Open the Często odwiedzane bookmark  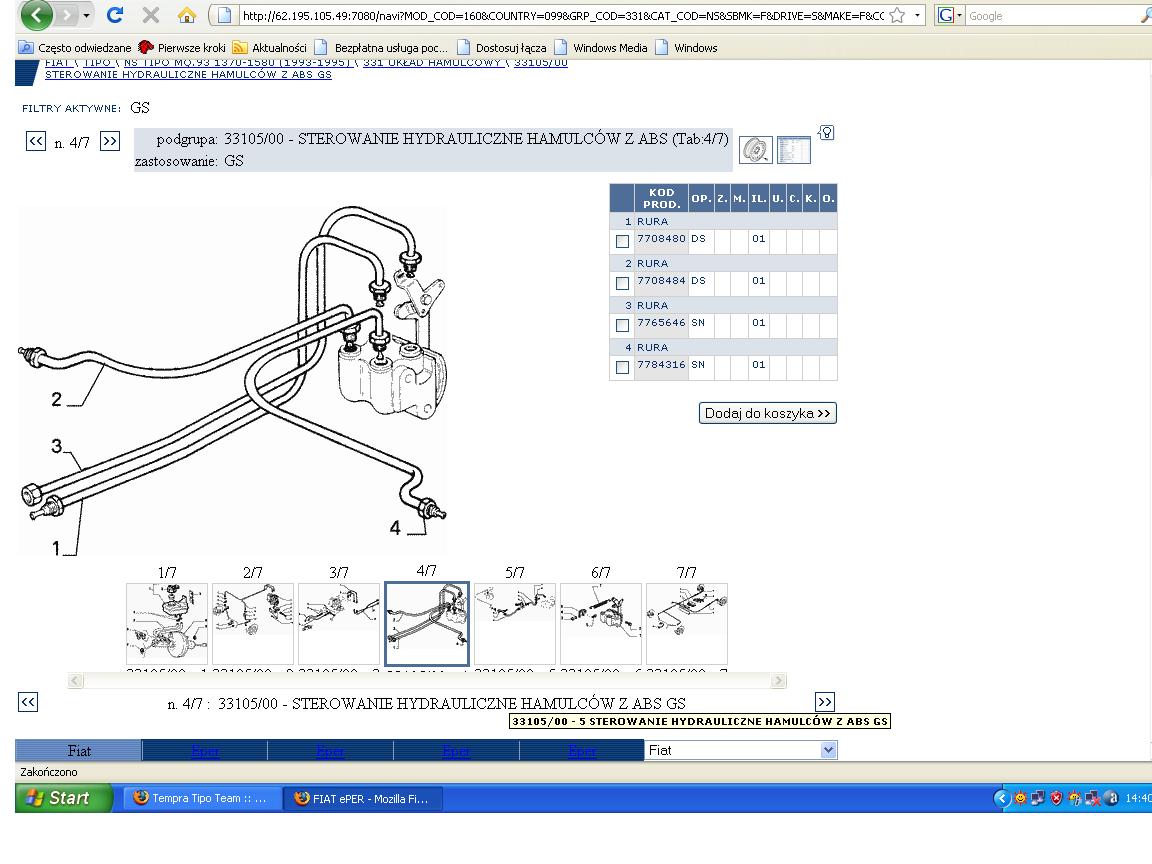coord(75,48)
